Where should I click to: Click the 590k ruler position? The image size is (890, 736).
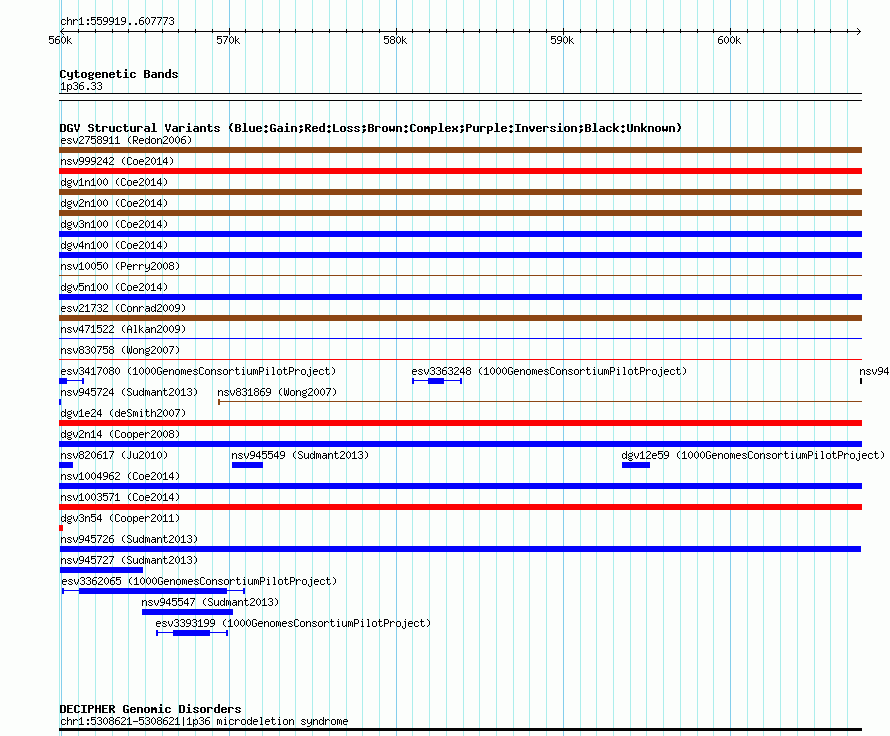click(x=562, y=40)
